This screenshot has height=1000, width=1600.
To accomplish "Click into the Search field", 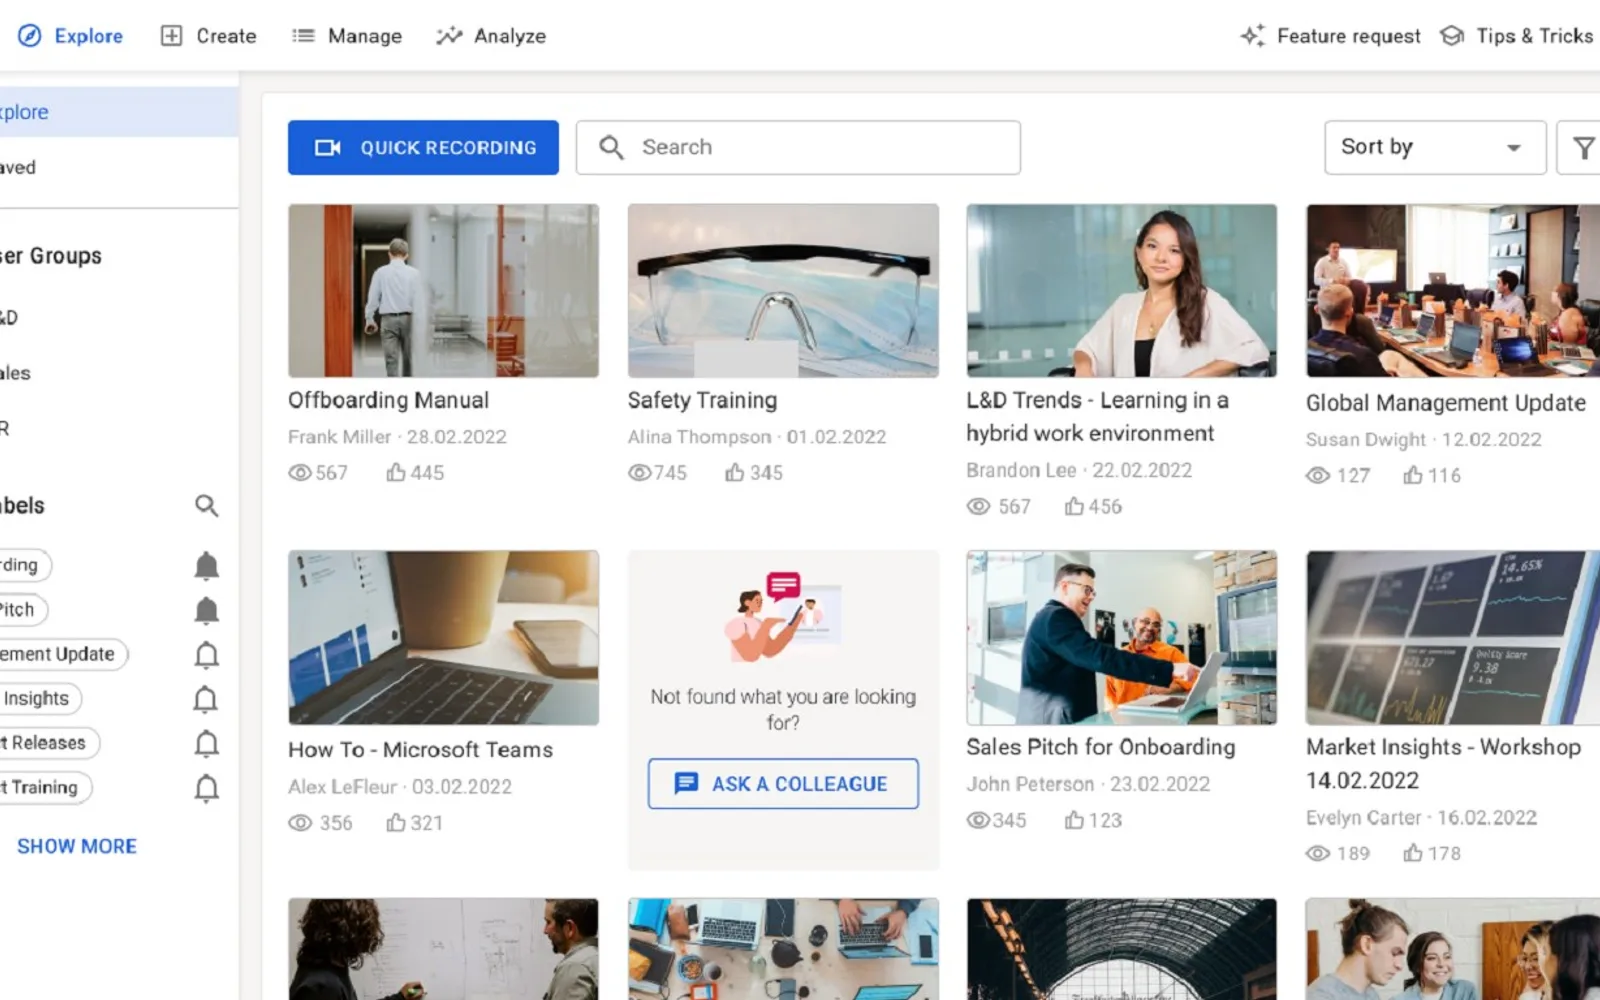I will tap(798, 148).
